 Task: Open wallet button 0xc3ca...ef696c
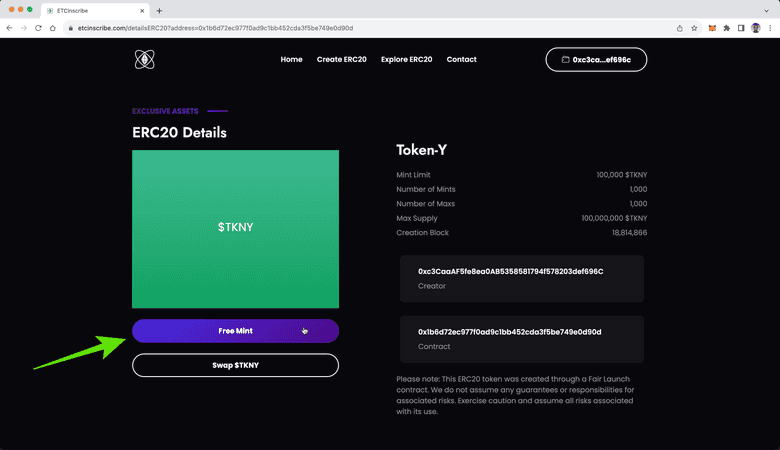pos(596,60)
